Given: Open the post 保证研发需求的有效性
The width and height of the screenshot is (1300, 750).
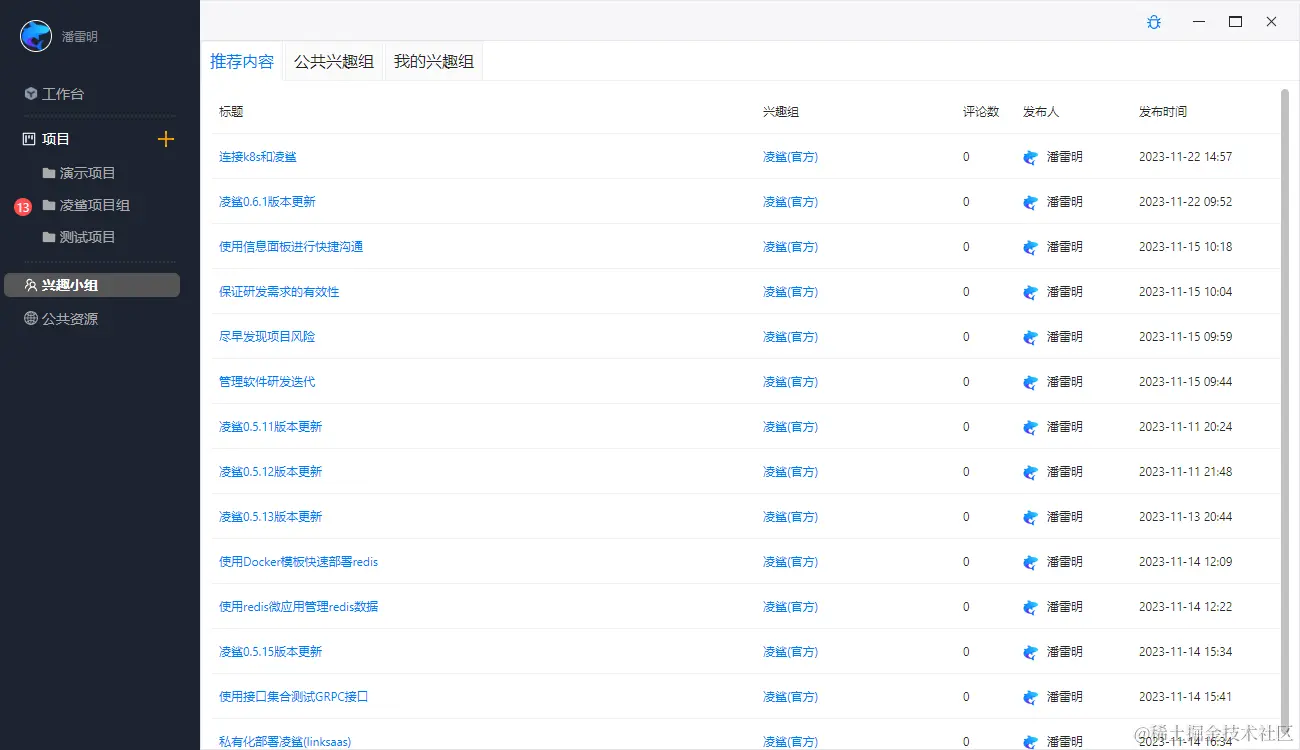Looking at the screenshot, I should pos(279,292).
